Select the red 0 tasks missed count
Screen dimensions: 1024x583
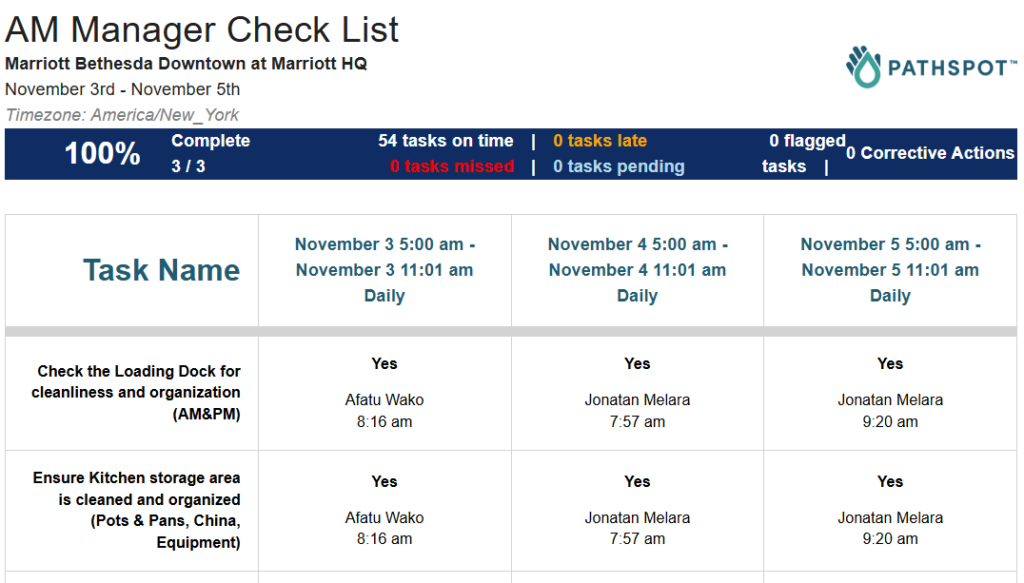452,166
